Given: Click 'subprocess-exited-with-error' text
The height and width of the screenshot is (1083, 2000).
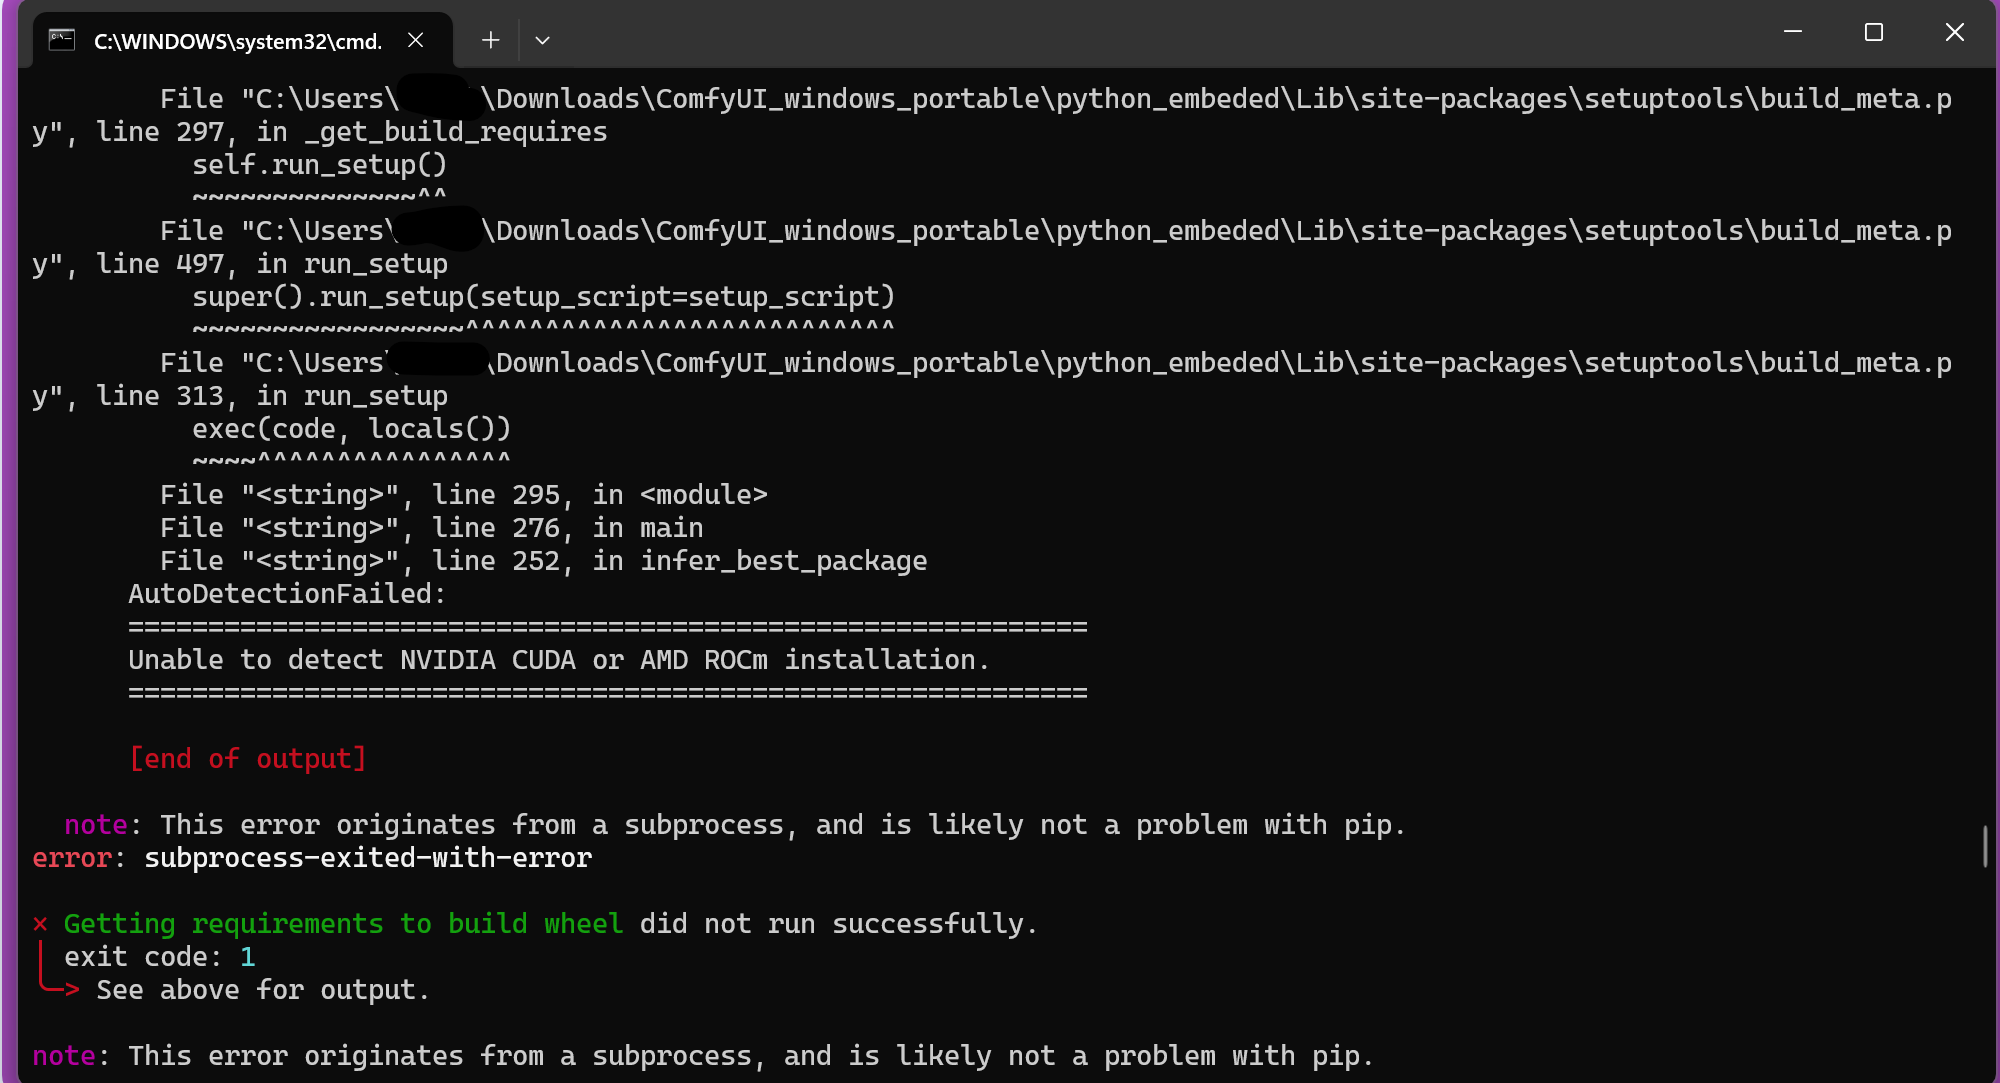Looking at the screenshot, I should [368, 858].
